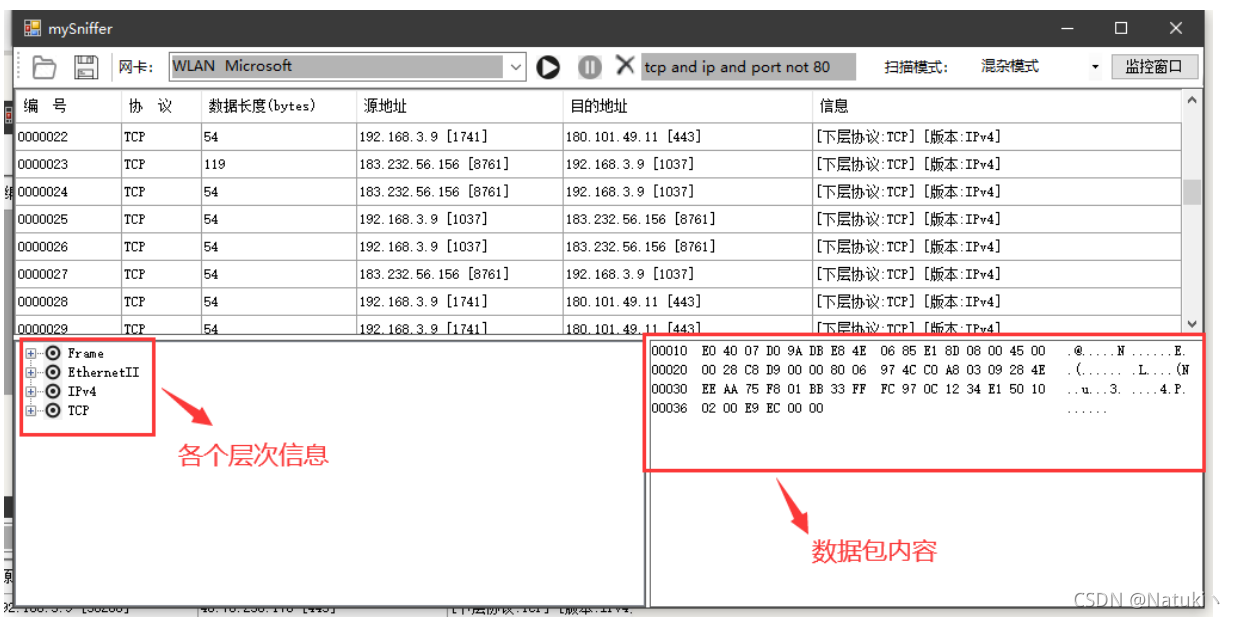
Task: Sort by the 信息 column header
Action: tap(996, 106)
